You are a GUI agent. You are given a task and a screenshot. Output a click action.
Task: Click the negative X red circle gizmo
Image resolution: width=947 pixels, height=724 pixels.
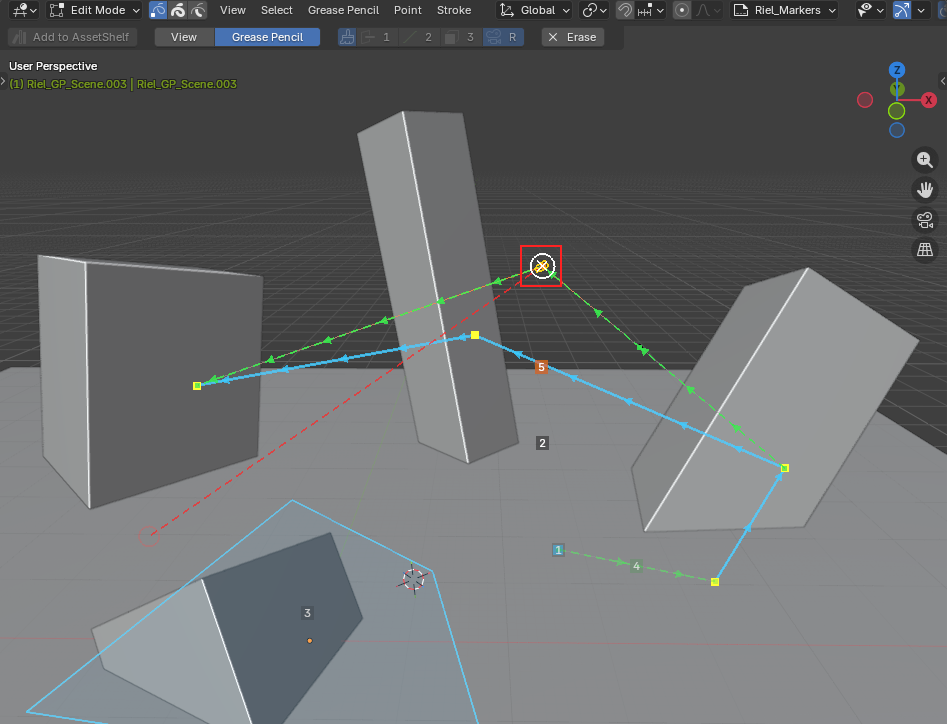pos(865,100)
